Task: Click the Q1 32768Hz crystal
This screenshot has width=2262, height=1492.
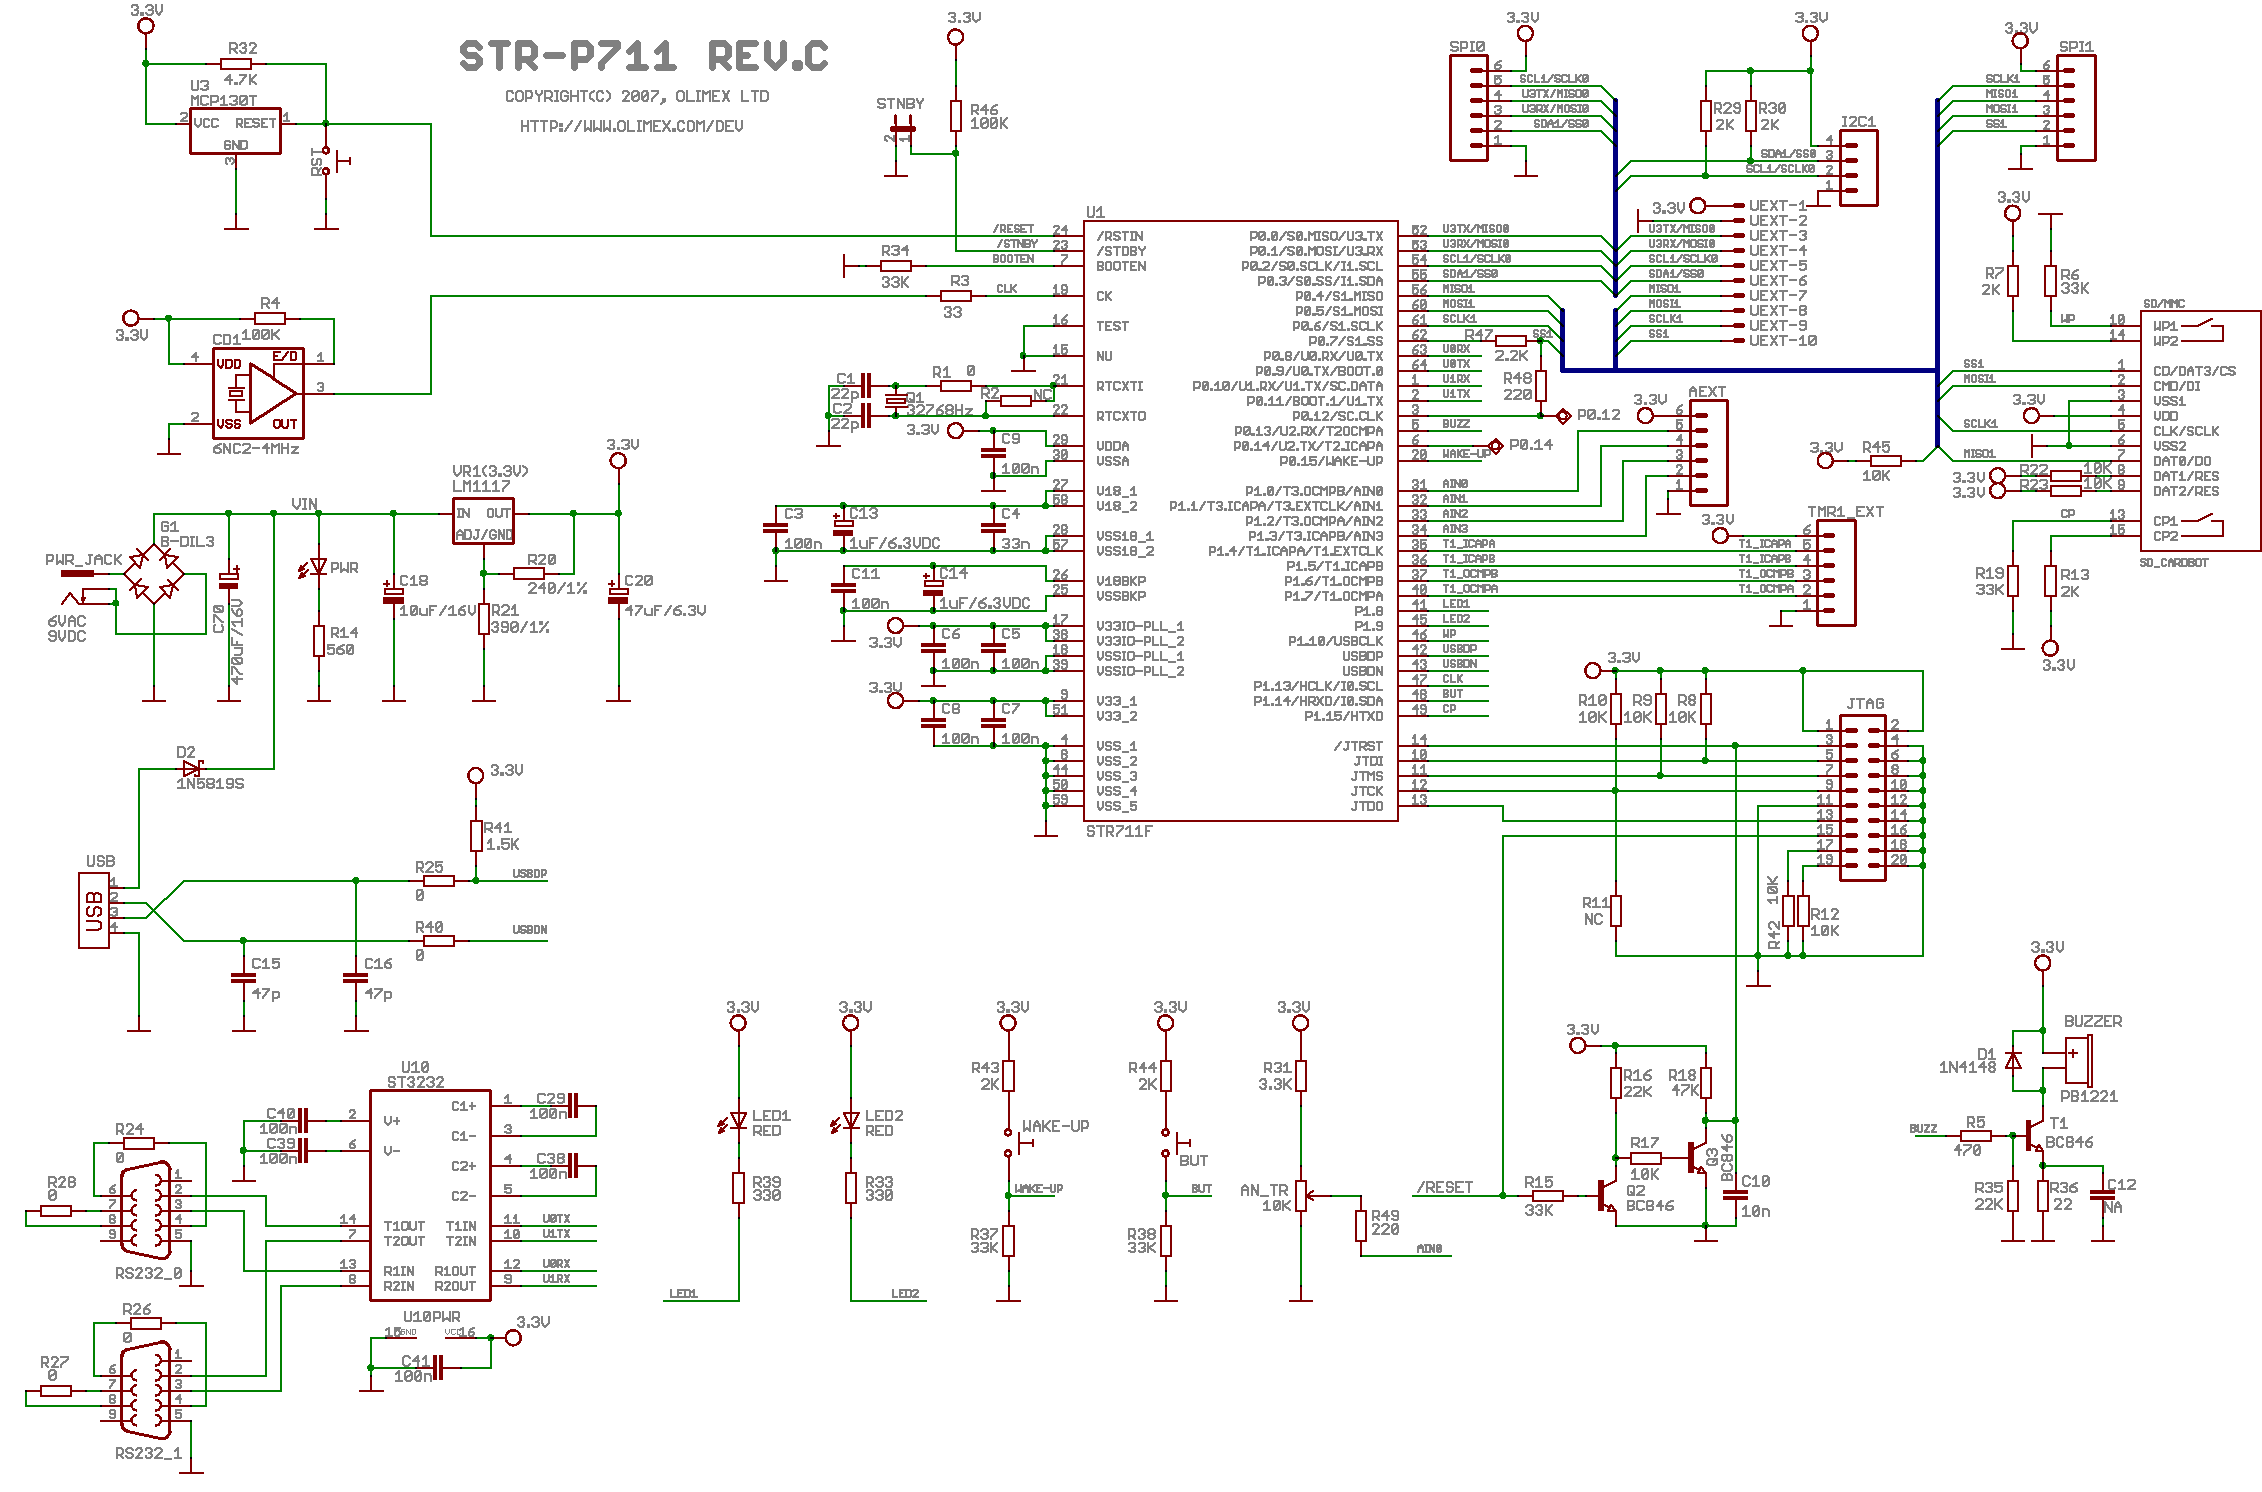Action: click(x=896, y=400)
